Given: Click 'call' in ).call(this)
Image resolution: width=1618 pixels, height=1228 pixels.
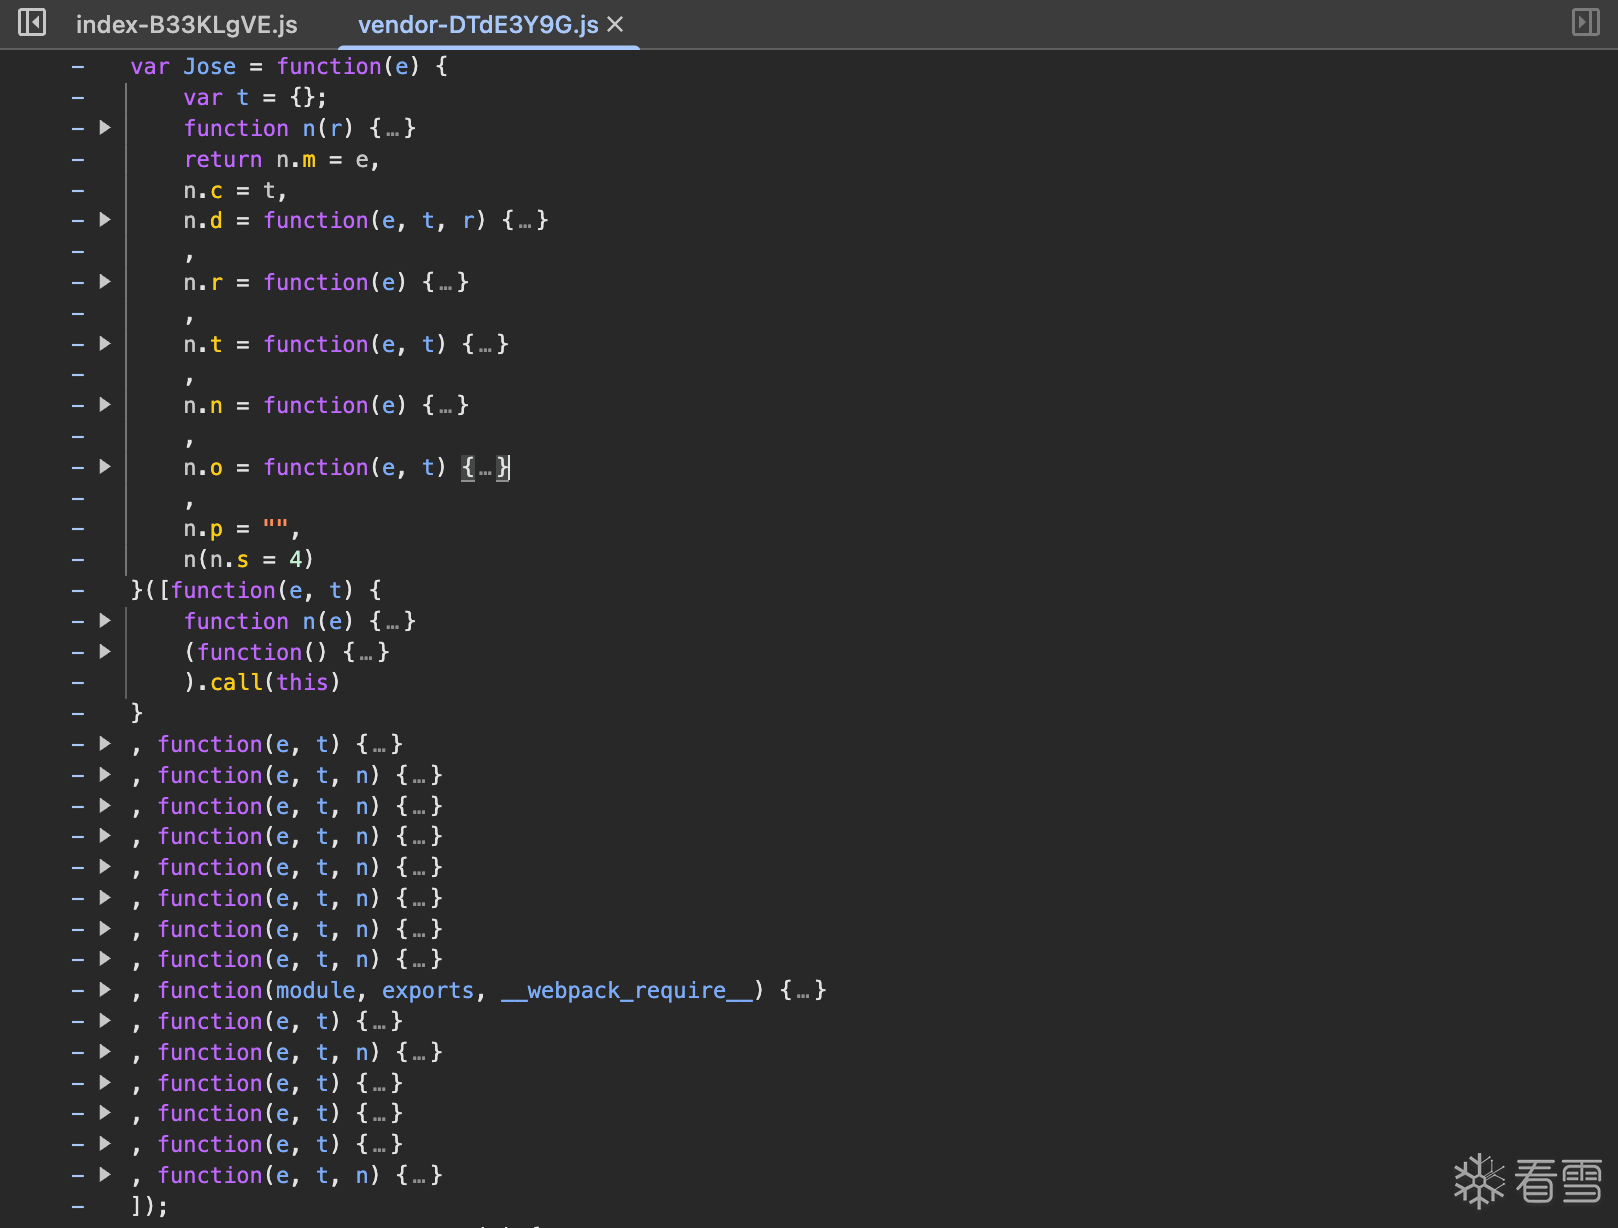Looking at the screenshot, I should (236, 682).
